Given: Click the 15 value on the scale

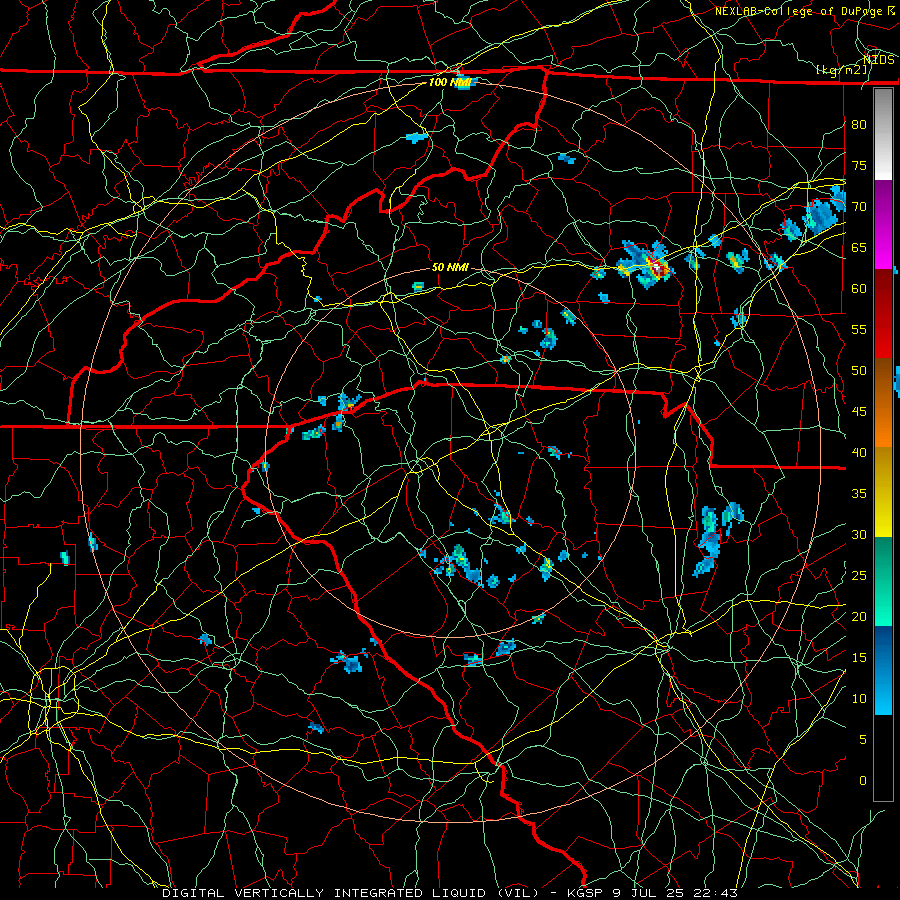Looking at the screenshot, I should point(859,658).
